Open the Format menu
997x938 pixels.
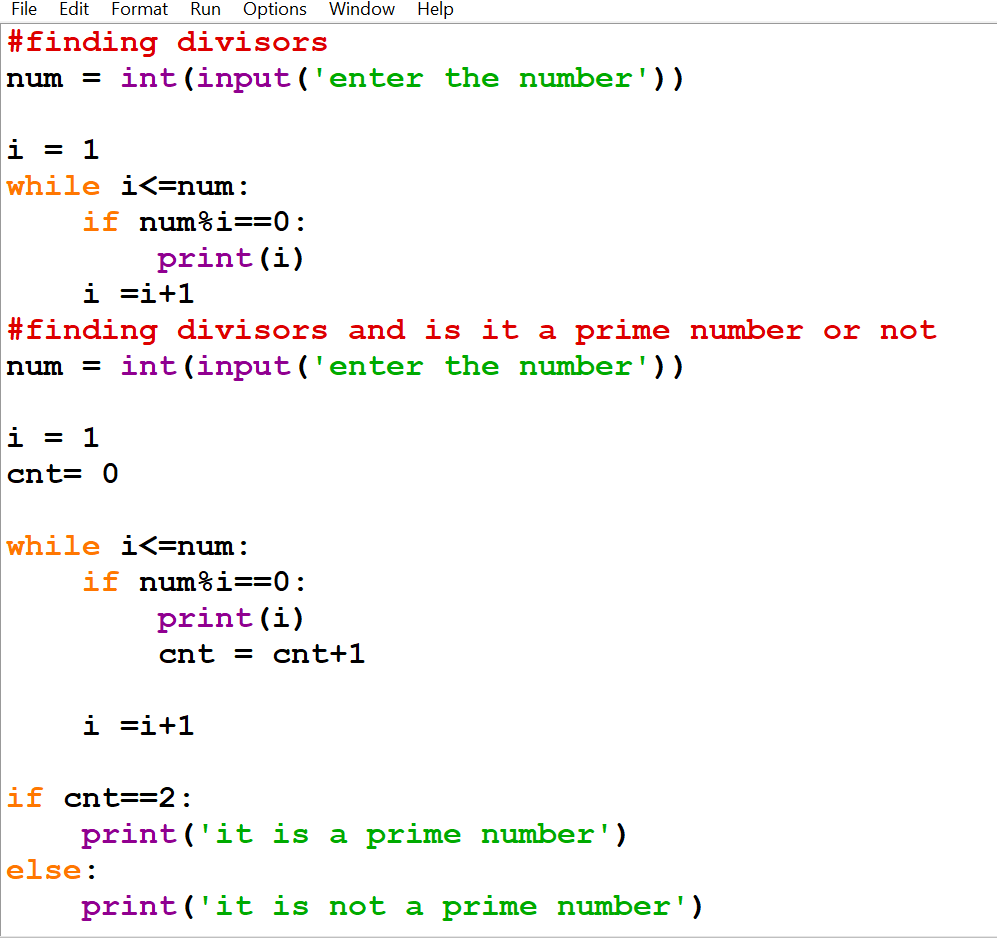[x=139, y=10]
